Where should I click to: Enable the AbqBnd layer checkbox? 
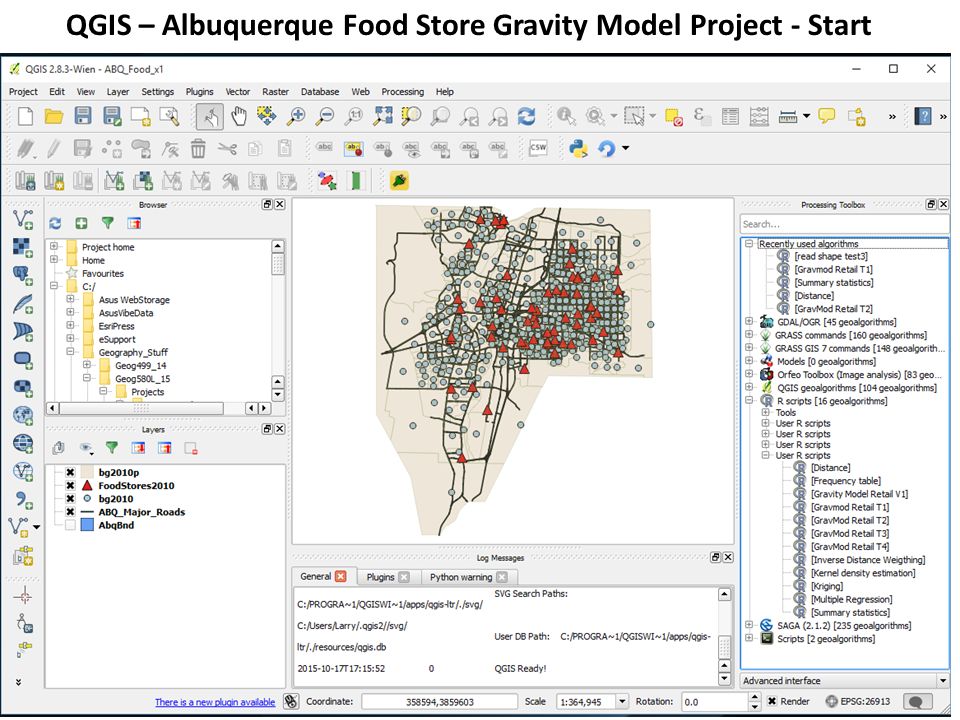coord(70,525)
